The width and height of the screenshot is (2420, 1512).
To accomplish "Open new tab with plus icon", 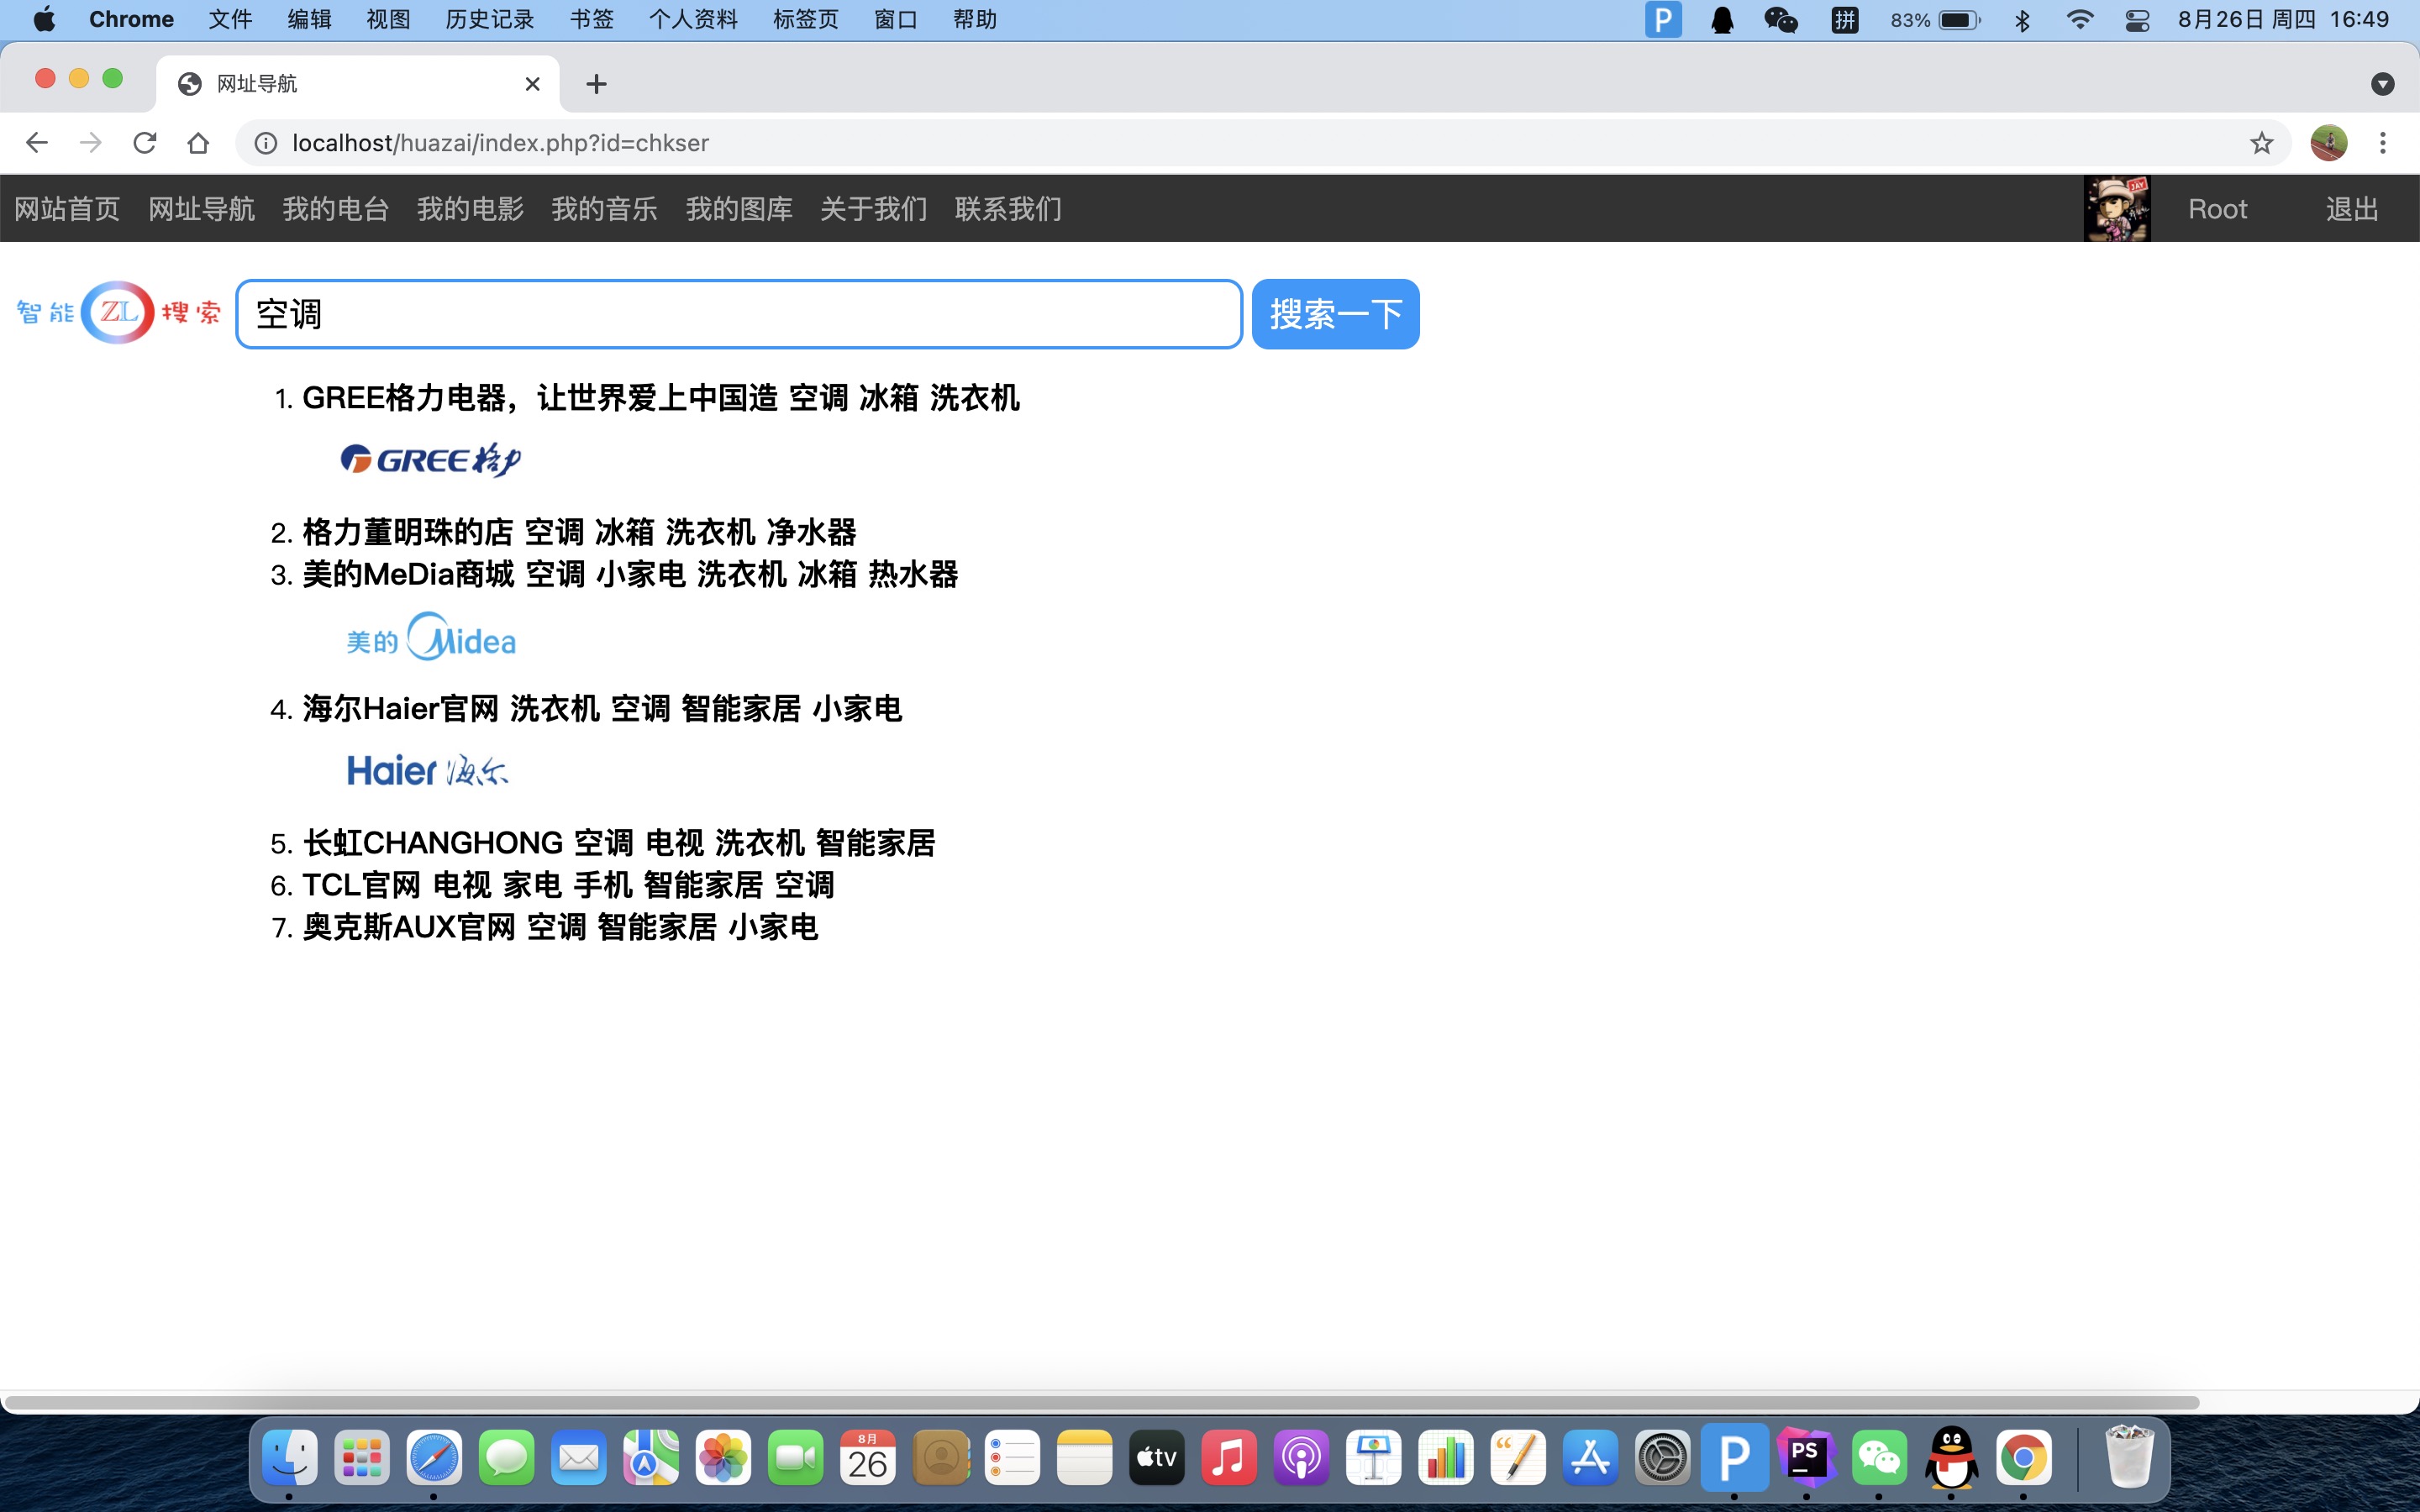I will pos(596,84).
